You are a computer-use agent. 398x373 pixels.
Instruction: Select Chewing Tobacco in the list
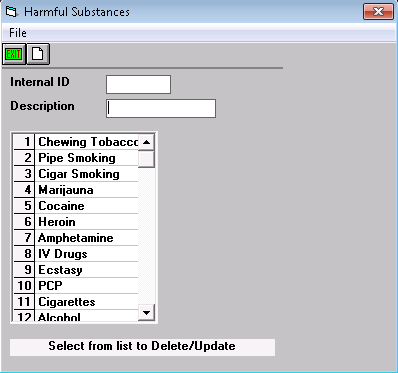(87, 142)
